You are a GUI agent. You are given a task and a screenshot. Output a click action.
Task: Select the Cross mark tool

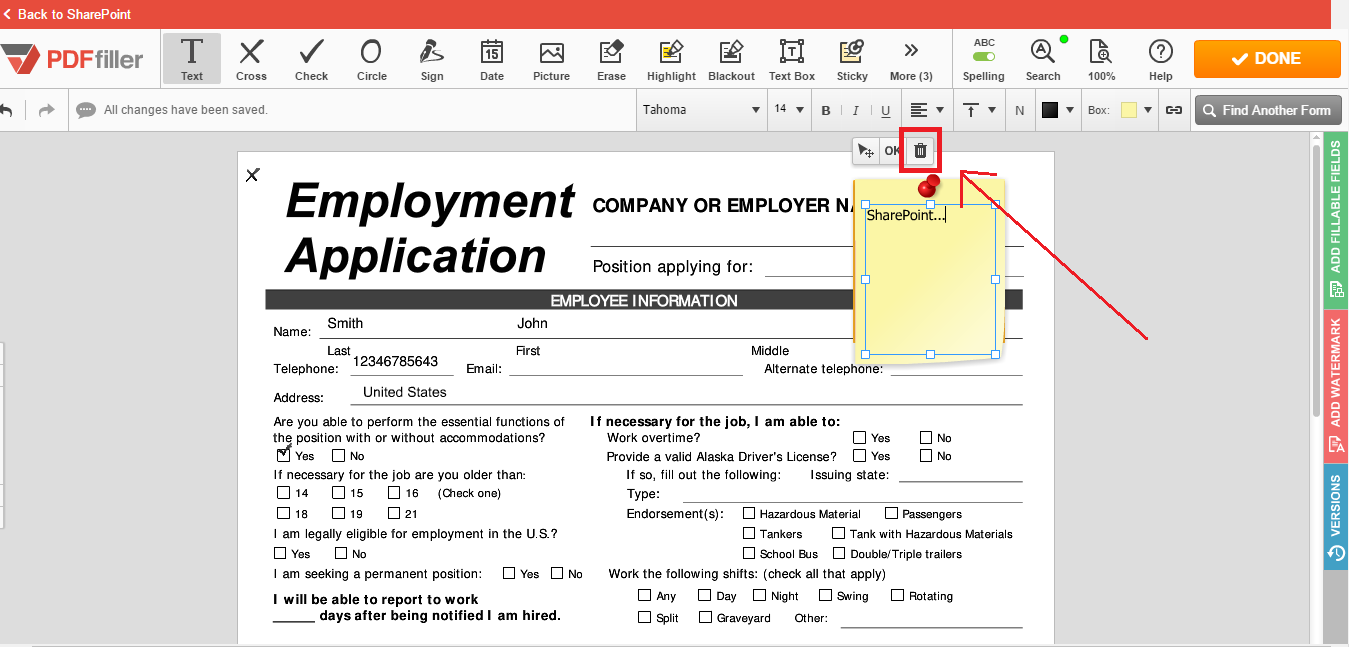251,59
